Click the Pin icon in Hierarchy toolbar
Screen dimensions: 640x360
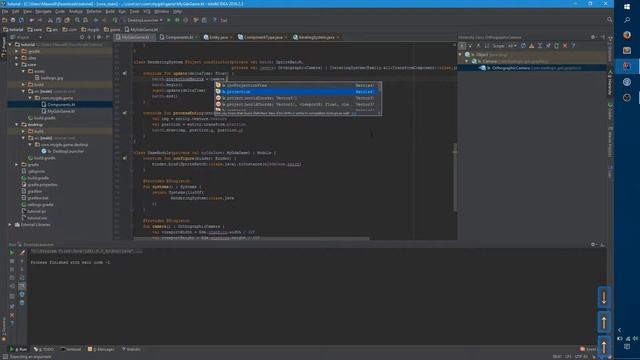(x=548, y=46)
